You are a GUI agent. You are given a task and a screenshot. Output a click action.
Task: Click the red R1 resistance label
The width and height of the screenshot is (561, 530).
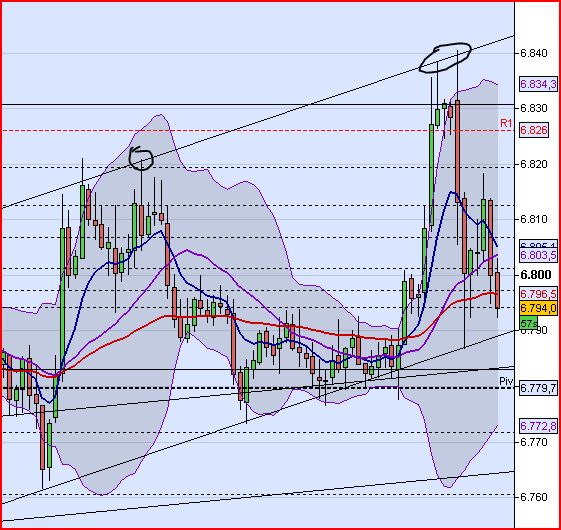coord(506,123)
